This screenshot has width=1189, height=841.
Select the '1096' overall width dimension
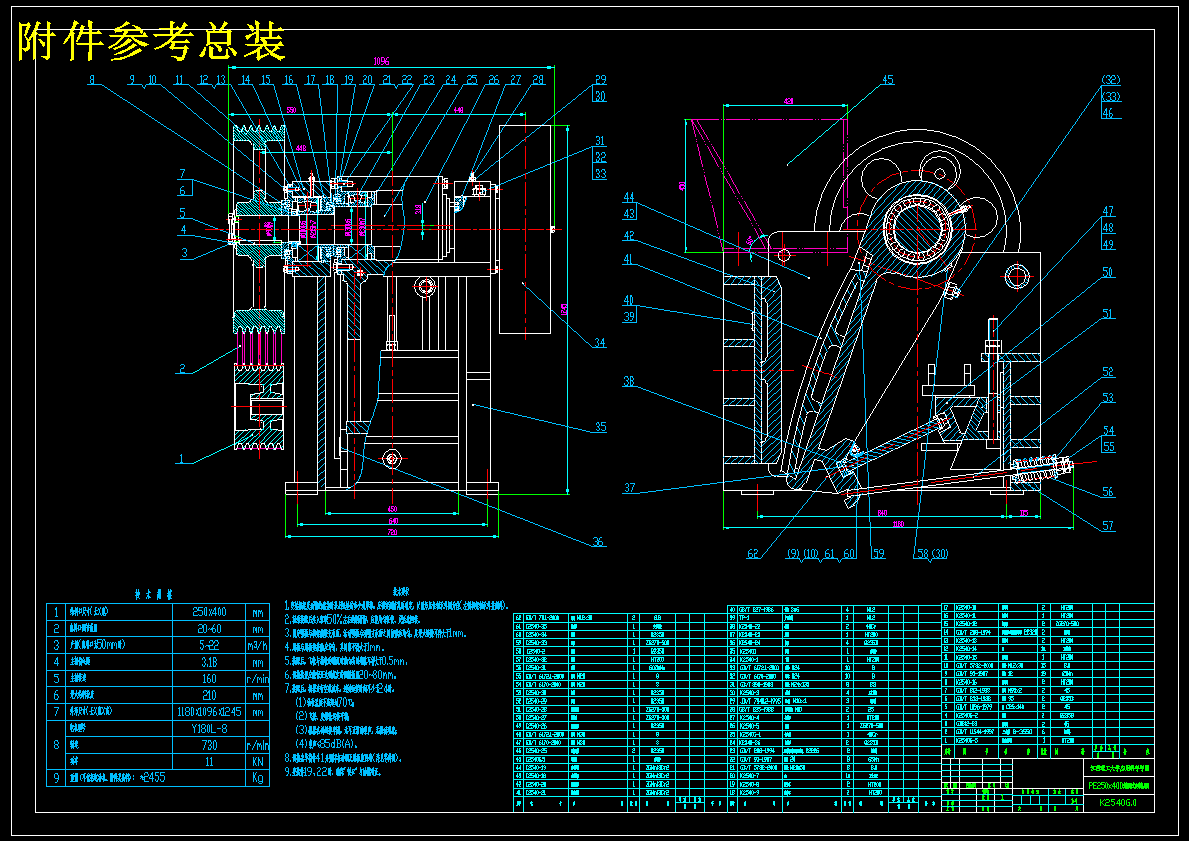point(381,61)
